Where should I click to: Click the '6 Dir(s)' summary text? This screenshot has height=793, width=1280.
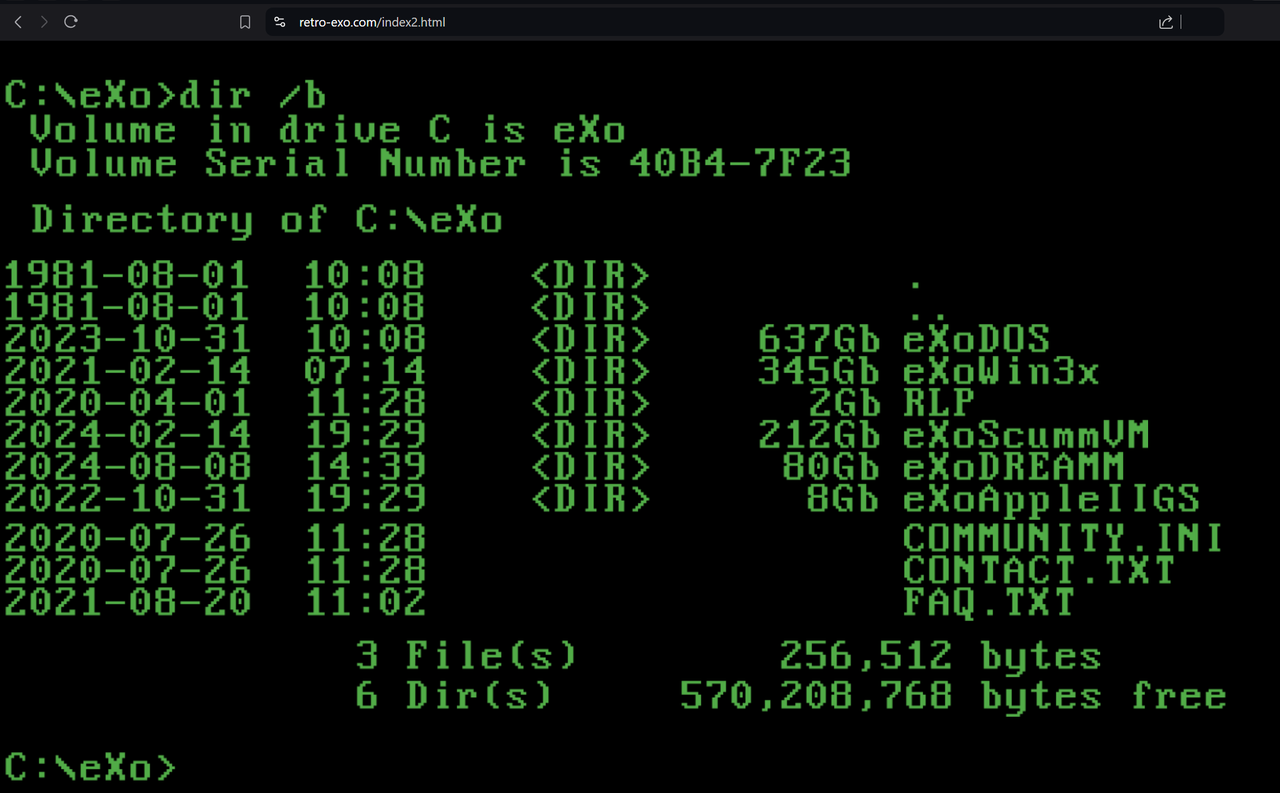click(x=453, y=696)
